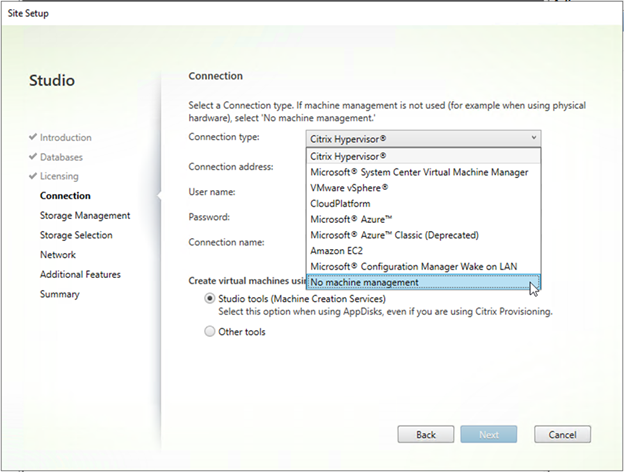Image resolution: width=624 pixels, height=472 pixels.
Task: Go to the Network wizard step
Action: pyautogui.click(x=58, y=255)
